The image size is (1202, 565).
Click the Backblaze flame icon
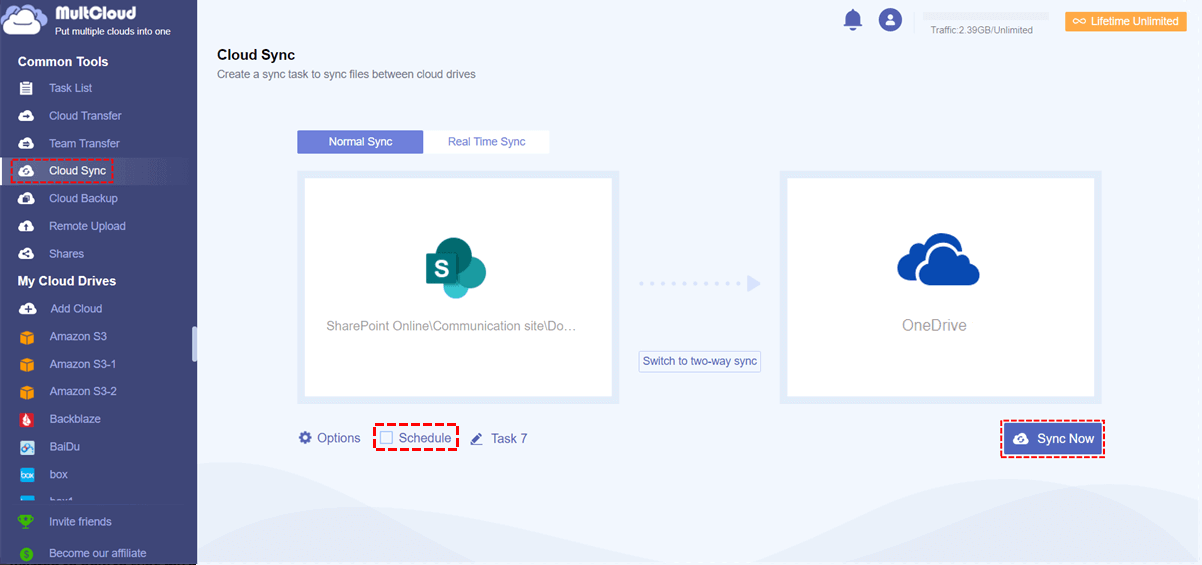tap(27, 419)
